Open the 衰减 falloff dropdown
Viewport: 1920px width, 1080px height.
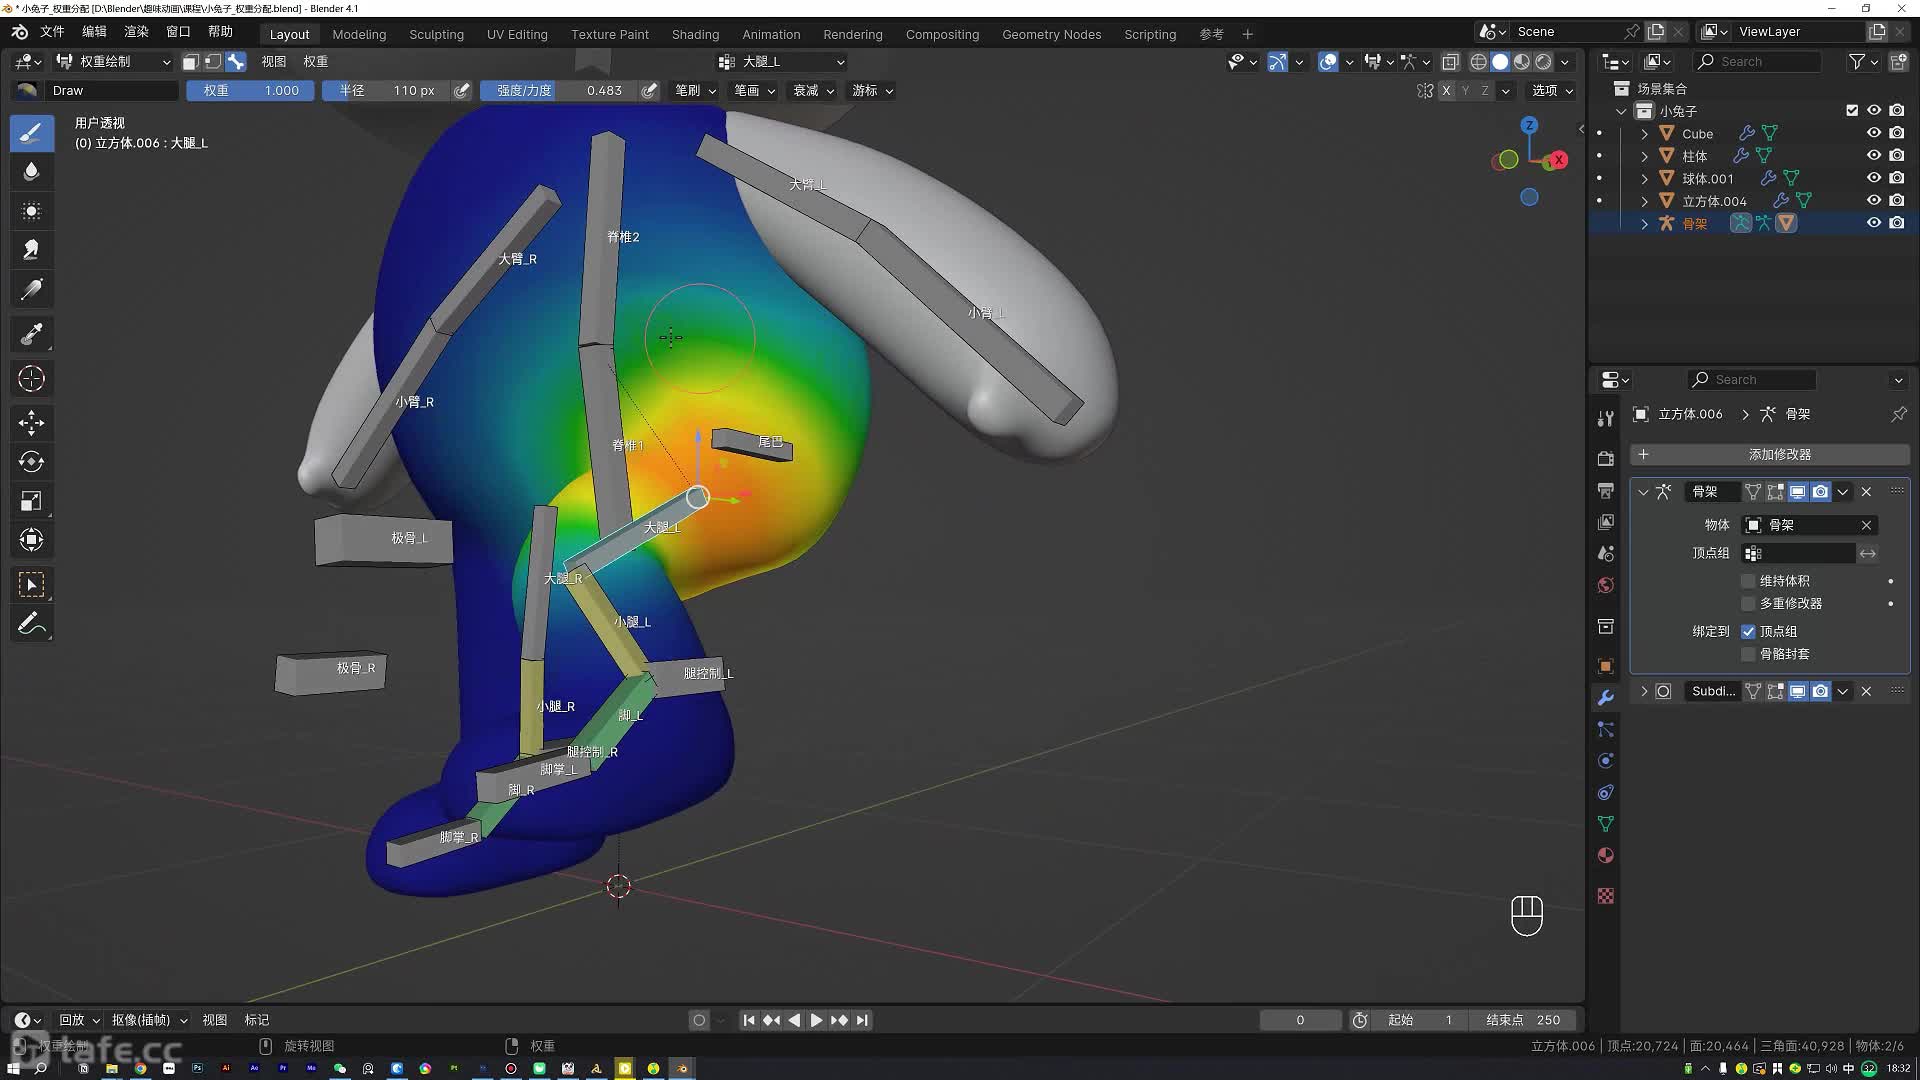pos(813,91)
